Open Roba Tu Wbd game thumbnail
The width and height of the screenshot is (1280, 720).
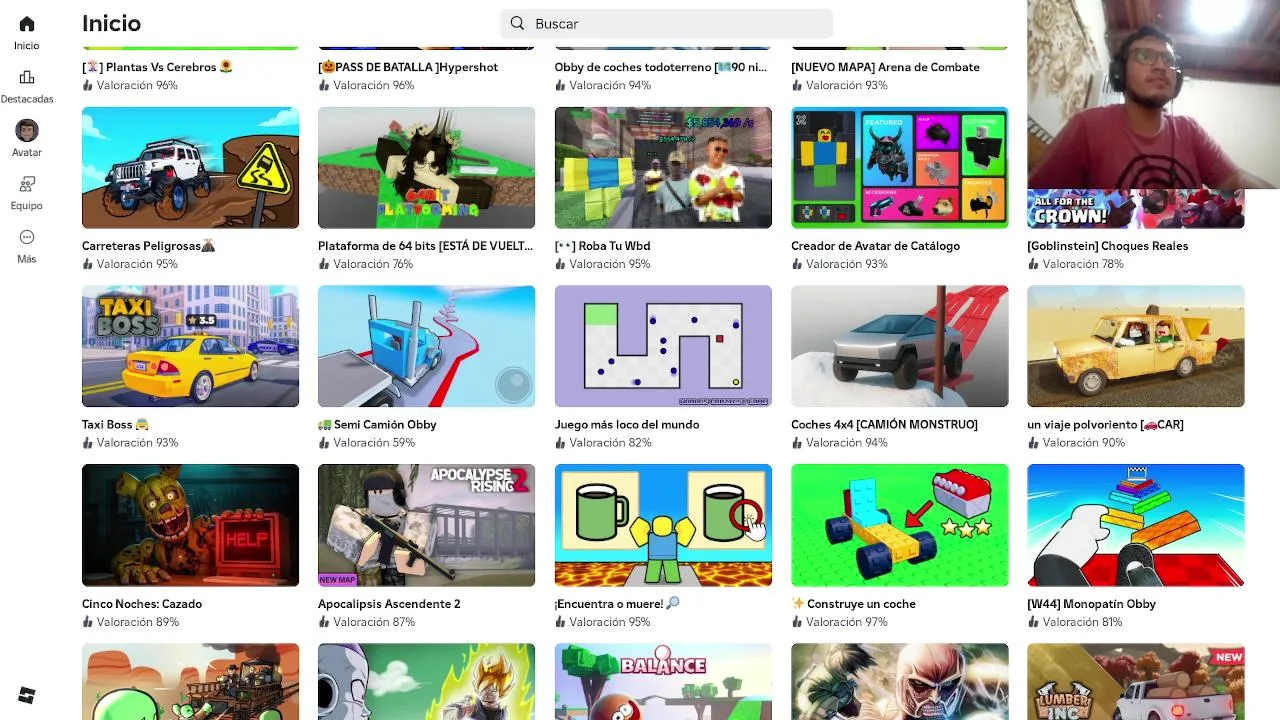tap(663, 168)
